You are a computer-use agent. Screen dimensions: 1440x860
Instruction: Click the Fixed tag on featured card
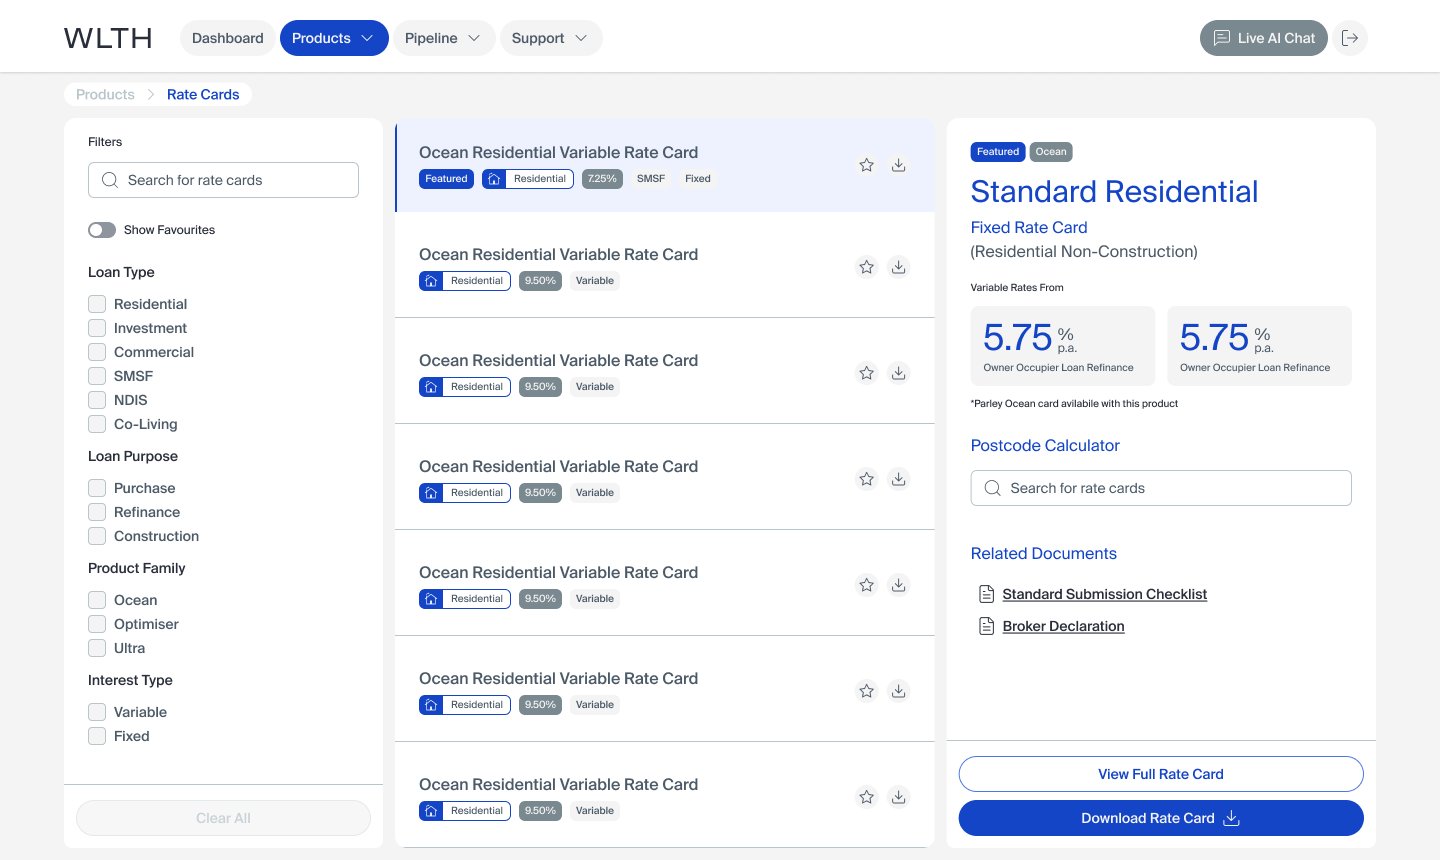coord(698,179)
